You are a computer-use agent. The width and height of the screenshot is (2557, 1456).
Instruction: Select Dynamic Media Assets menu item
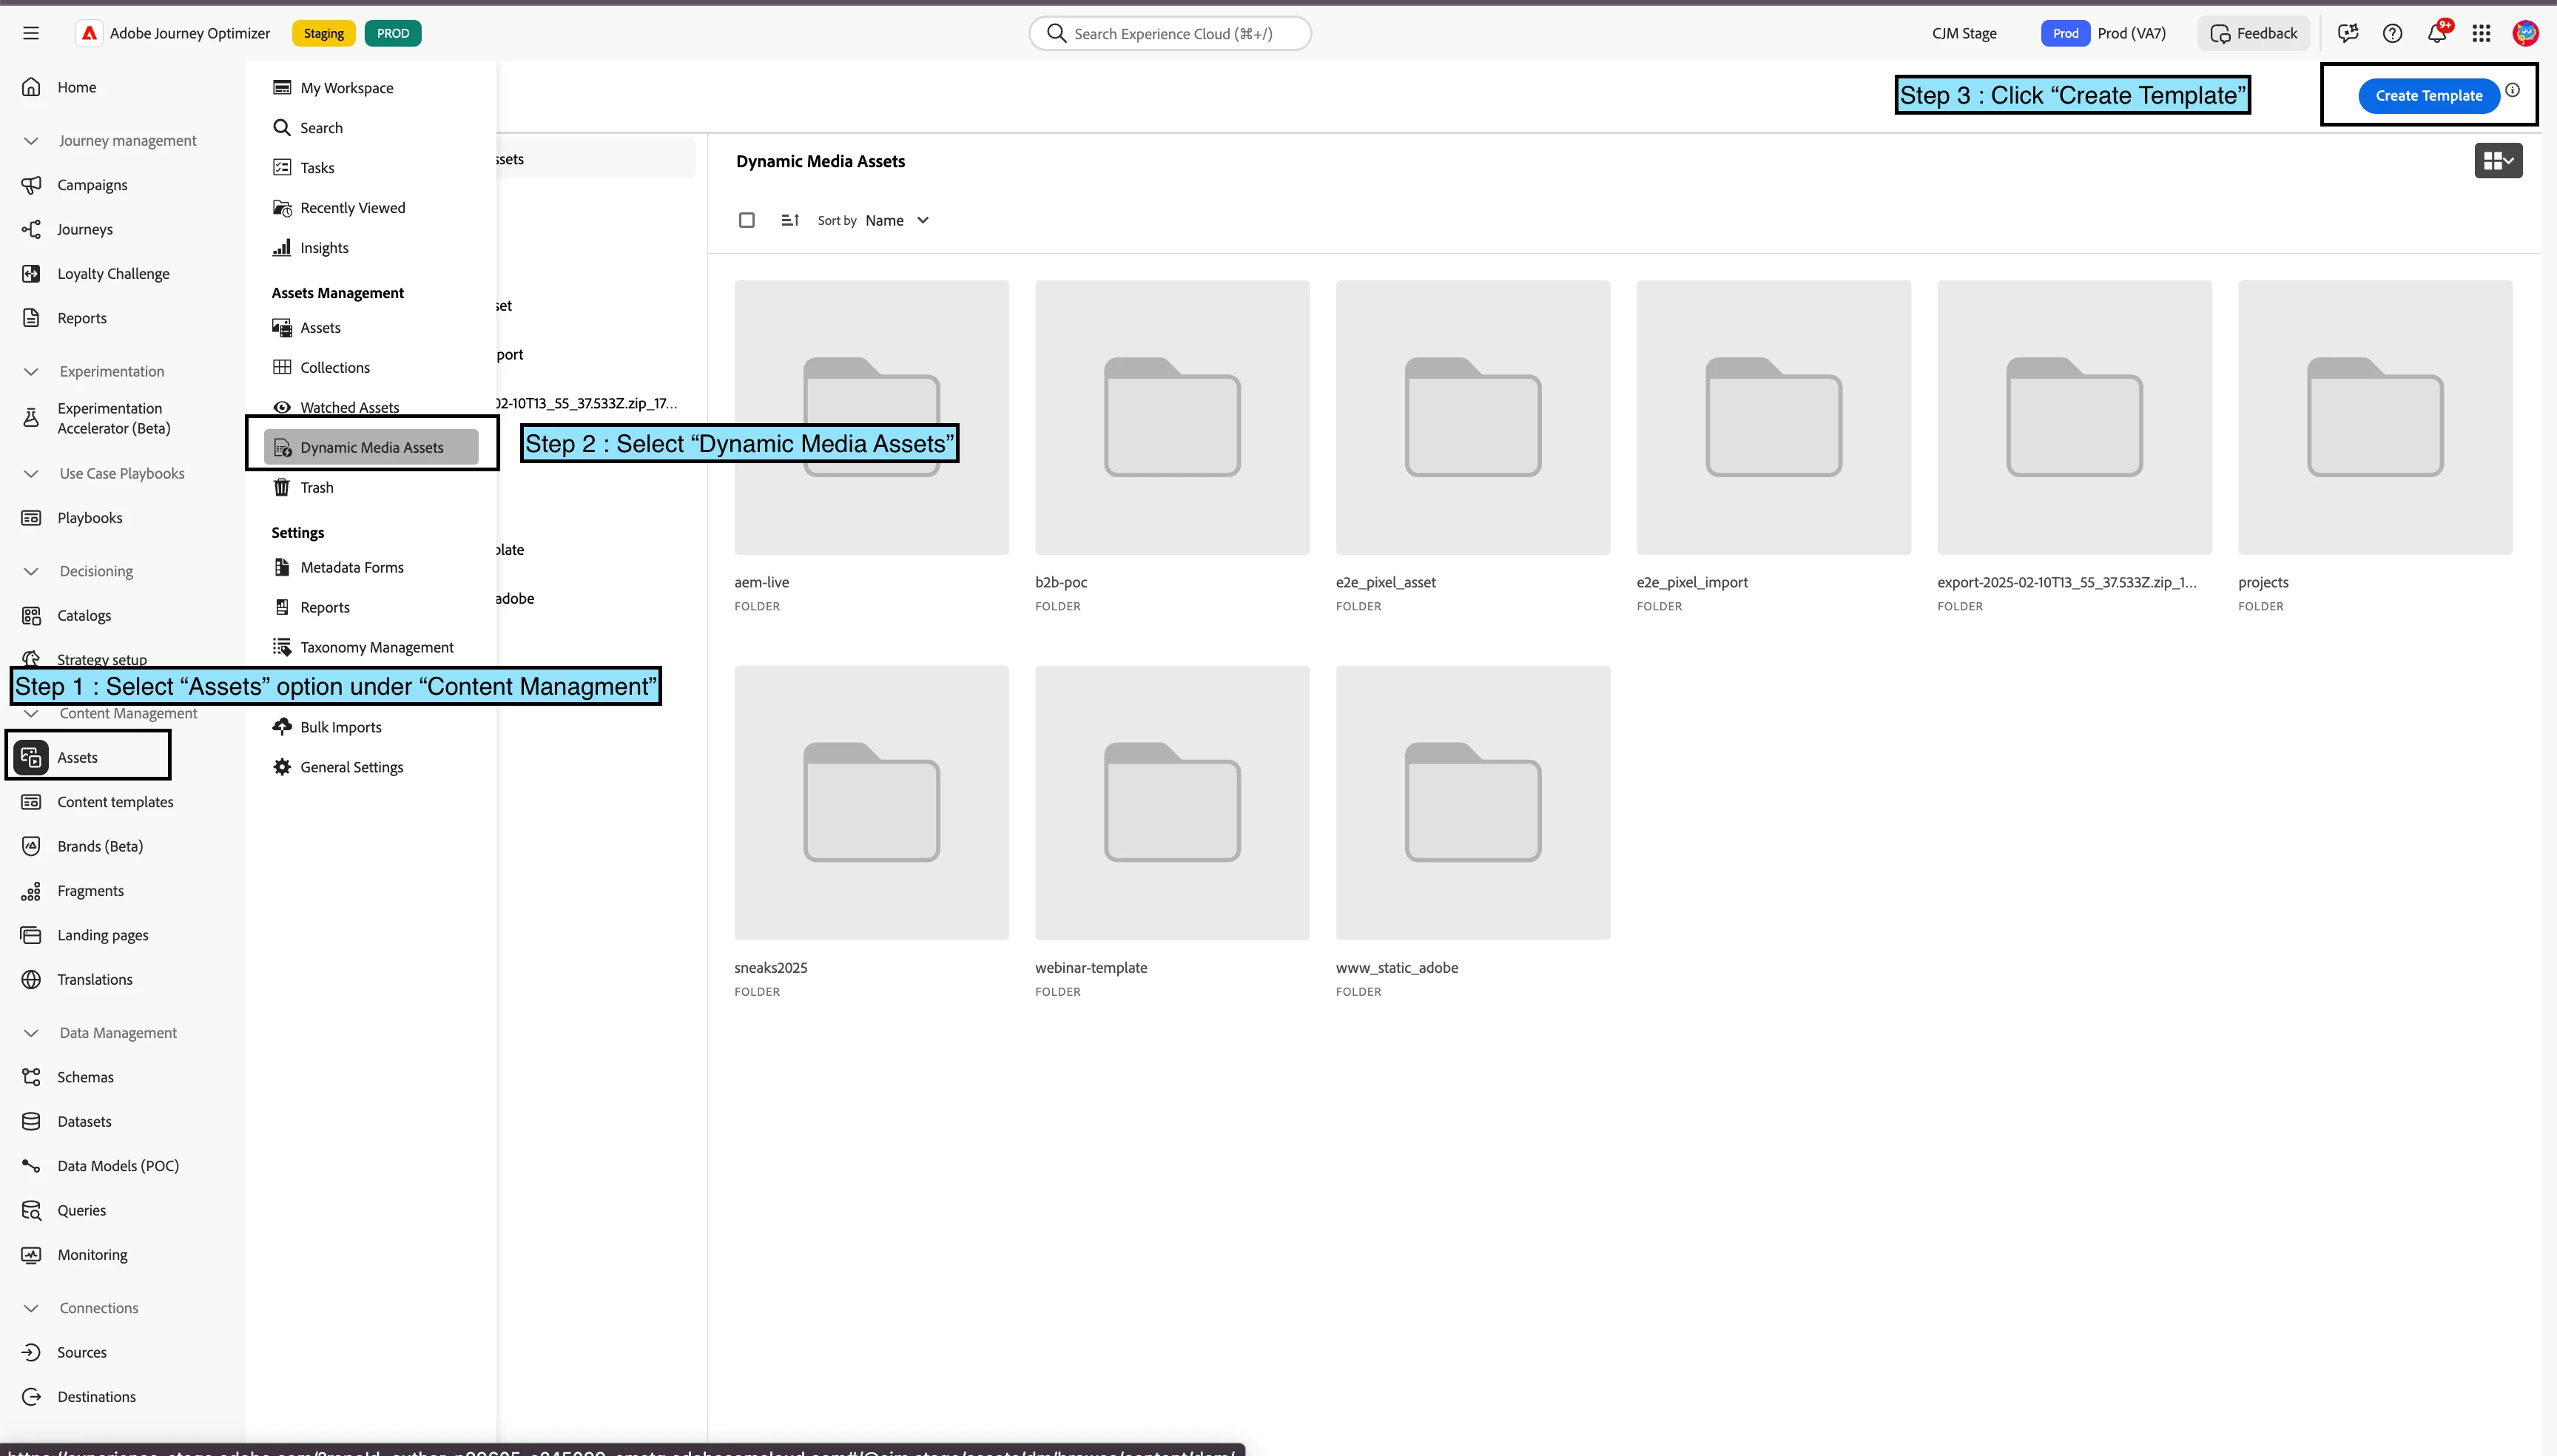click(371, 447)
